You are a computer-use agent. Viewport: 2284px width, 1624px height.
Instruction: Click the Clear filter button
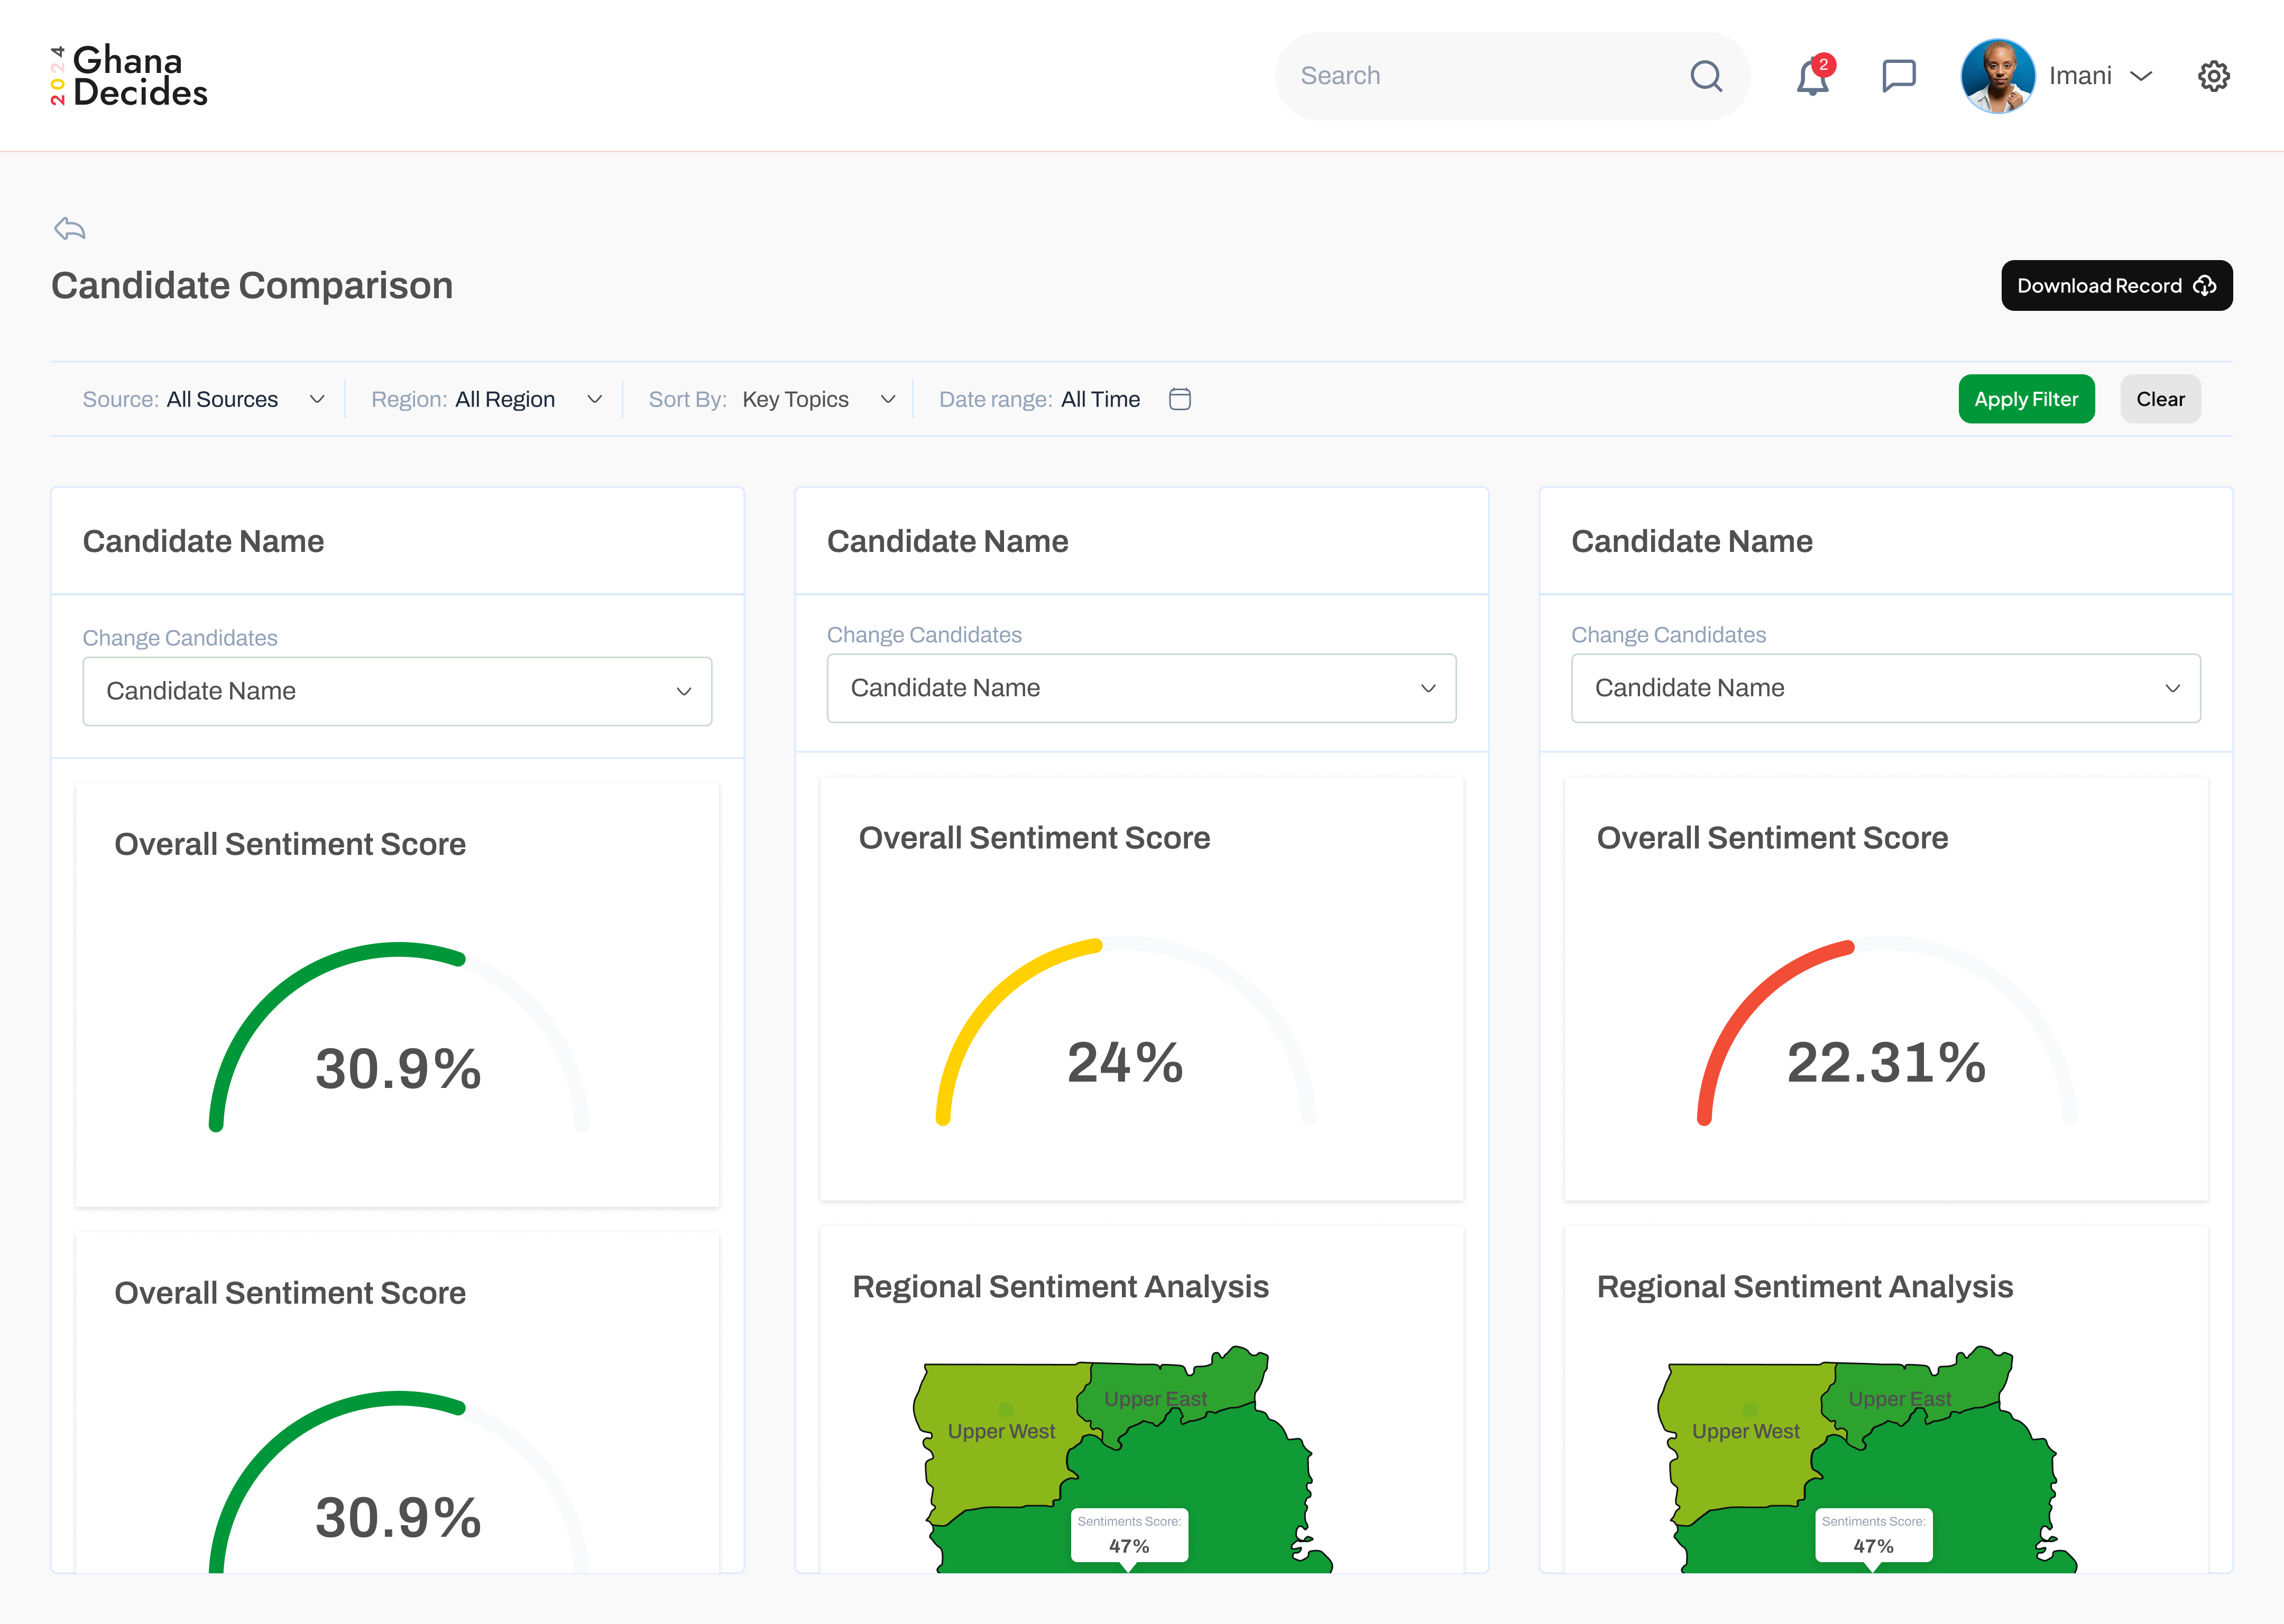(2160, 399)
